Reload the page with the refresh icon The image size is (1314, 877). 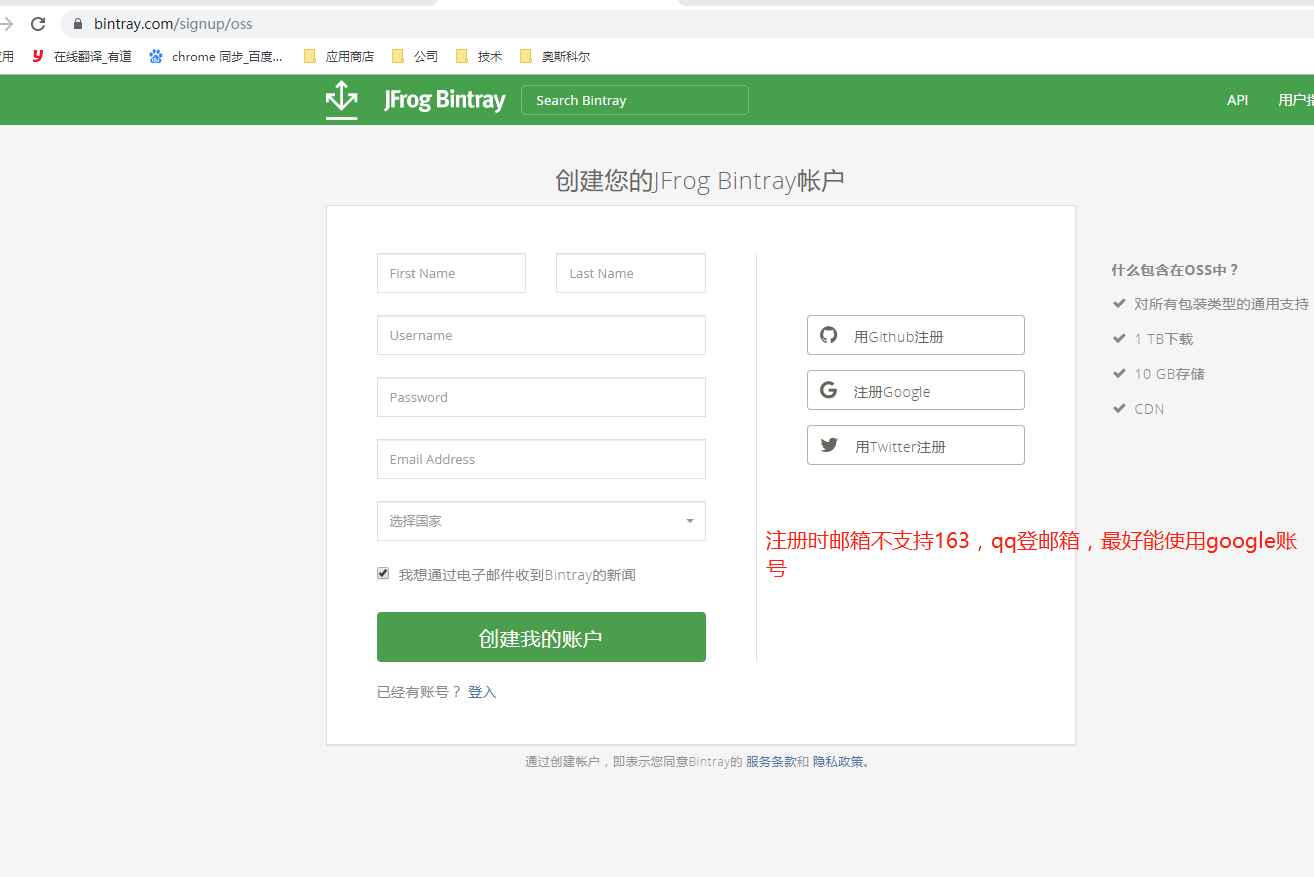[x=38, y=24]
